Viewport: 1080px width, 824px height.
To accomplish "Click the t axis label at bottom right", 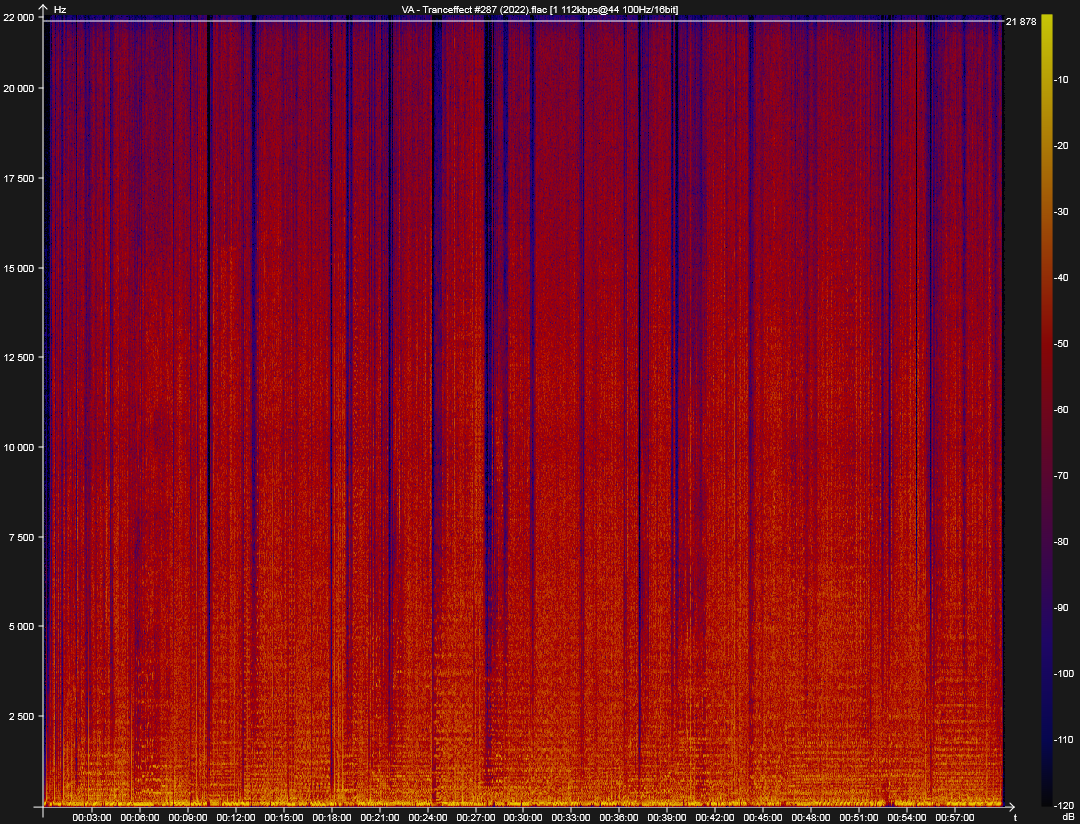I will point(1012,816).
